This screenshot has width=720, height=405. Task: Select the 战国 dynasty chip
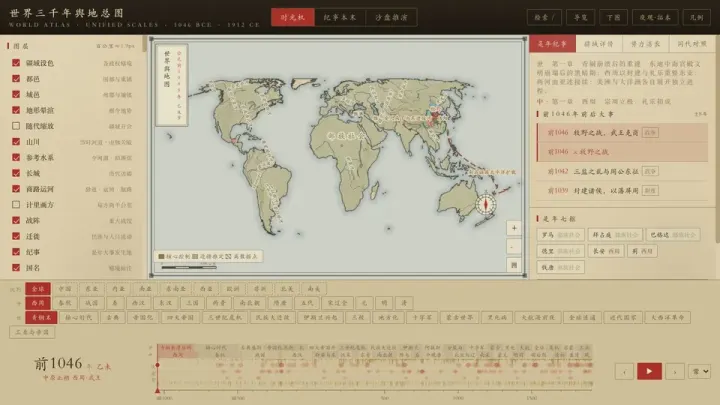point(92,303)
